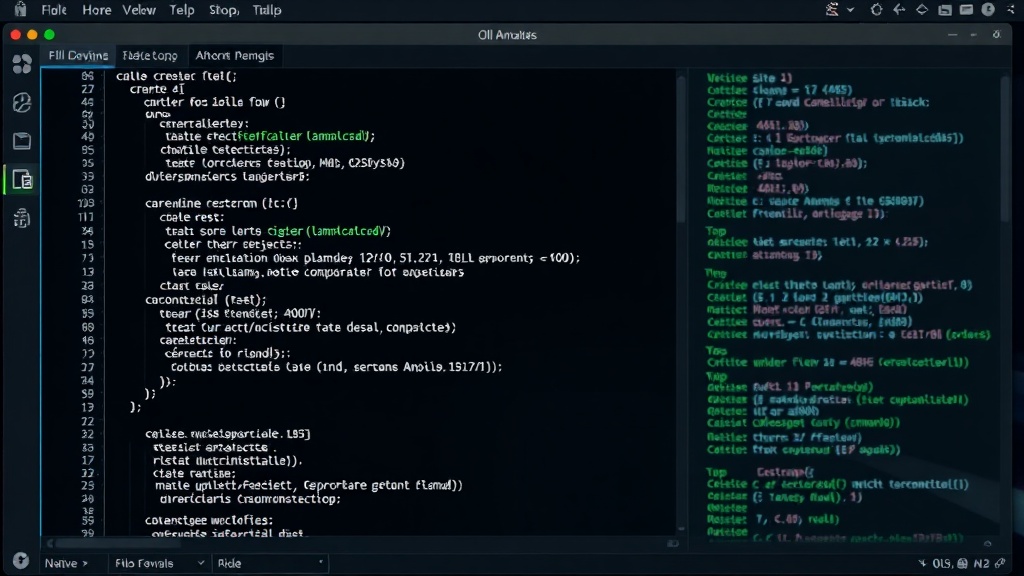Click the Nanve status bar button
The image size is (1024, 576).
(66, 563)
